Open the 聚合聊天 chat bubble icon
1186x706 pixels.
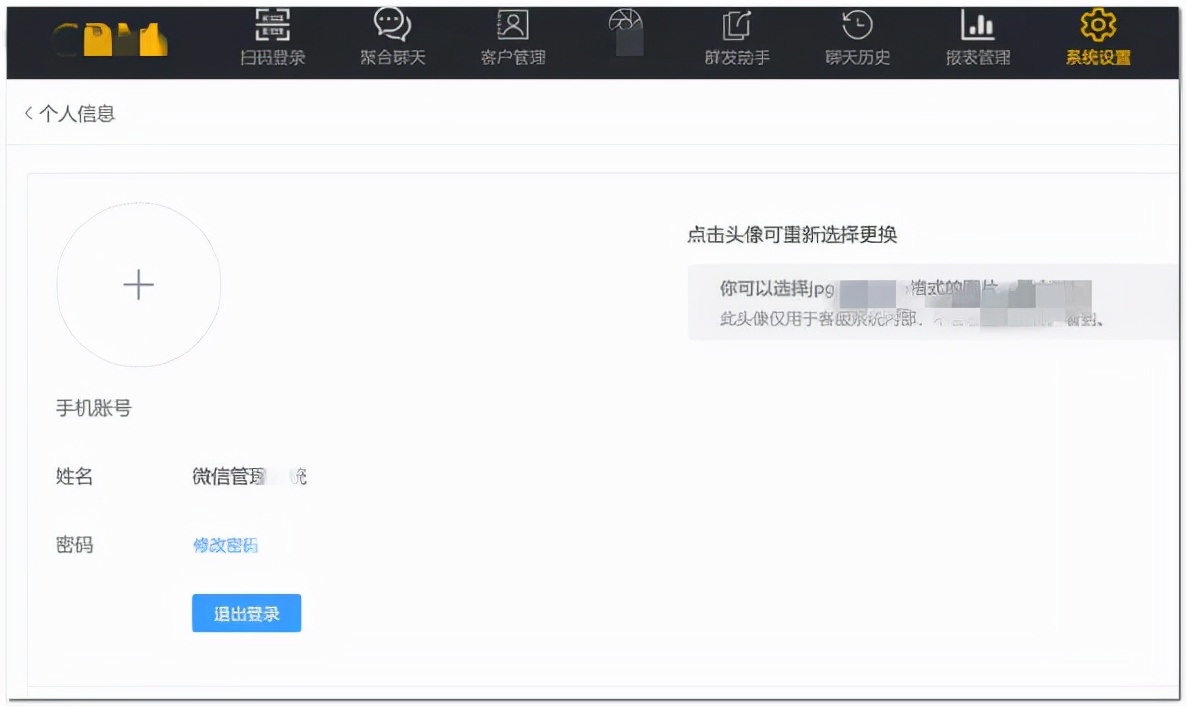[391, 25]
